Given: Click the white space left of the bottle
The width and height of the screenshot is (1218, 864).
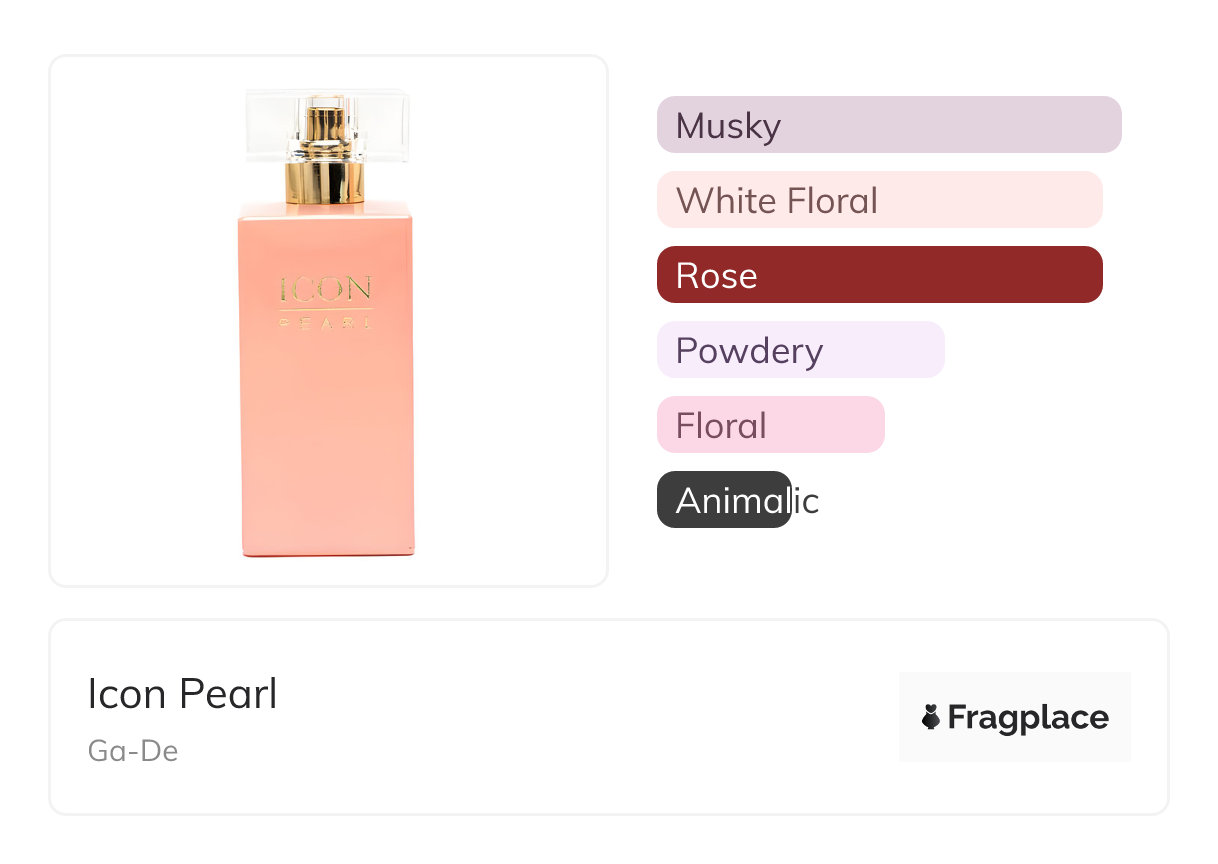Looking at the screenshot, I should [140, 320].
